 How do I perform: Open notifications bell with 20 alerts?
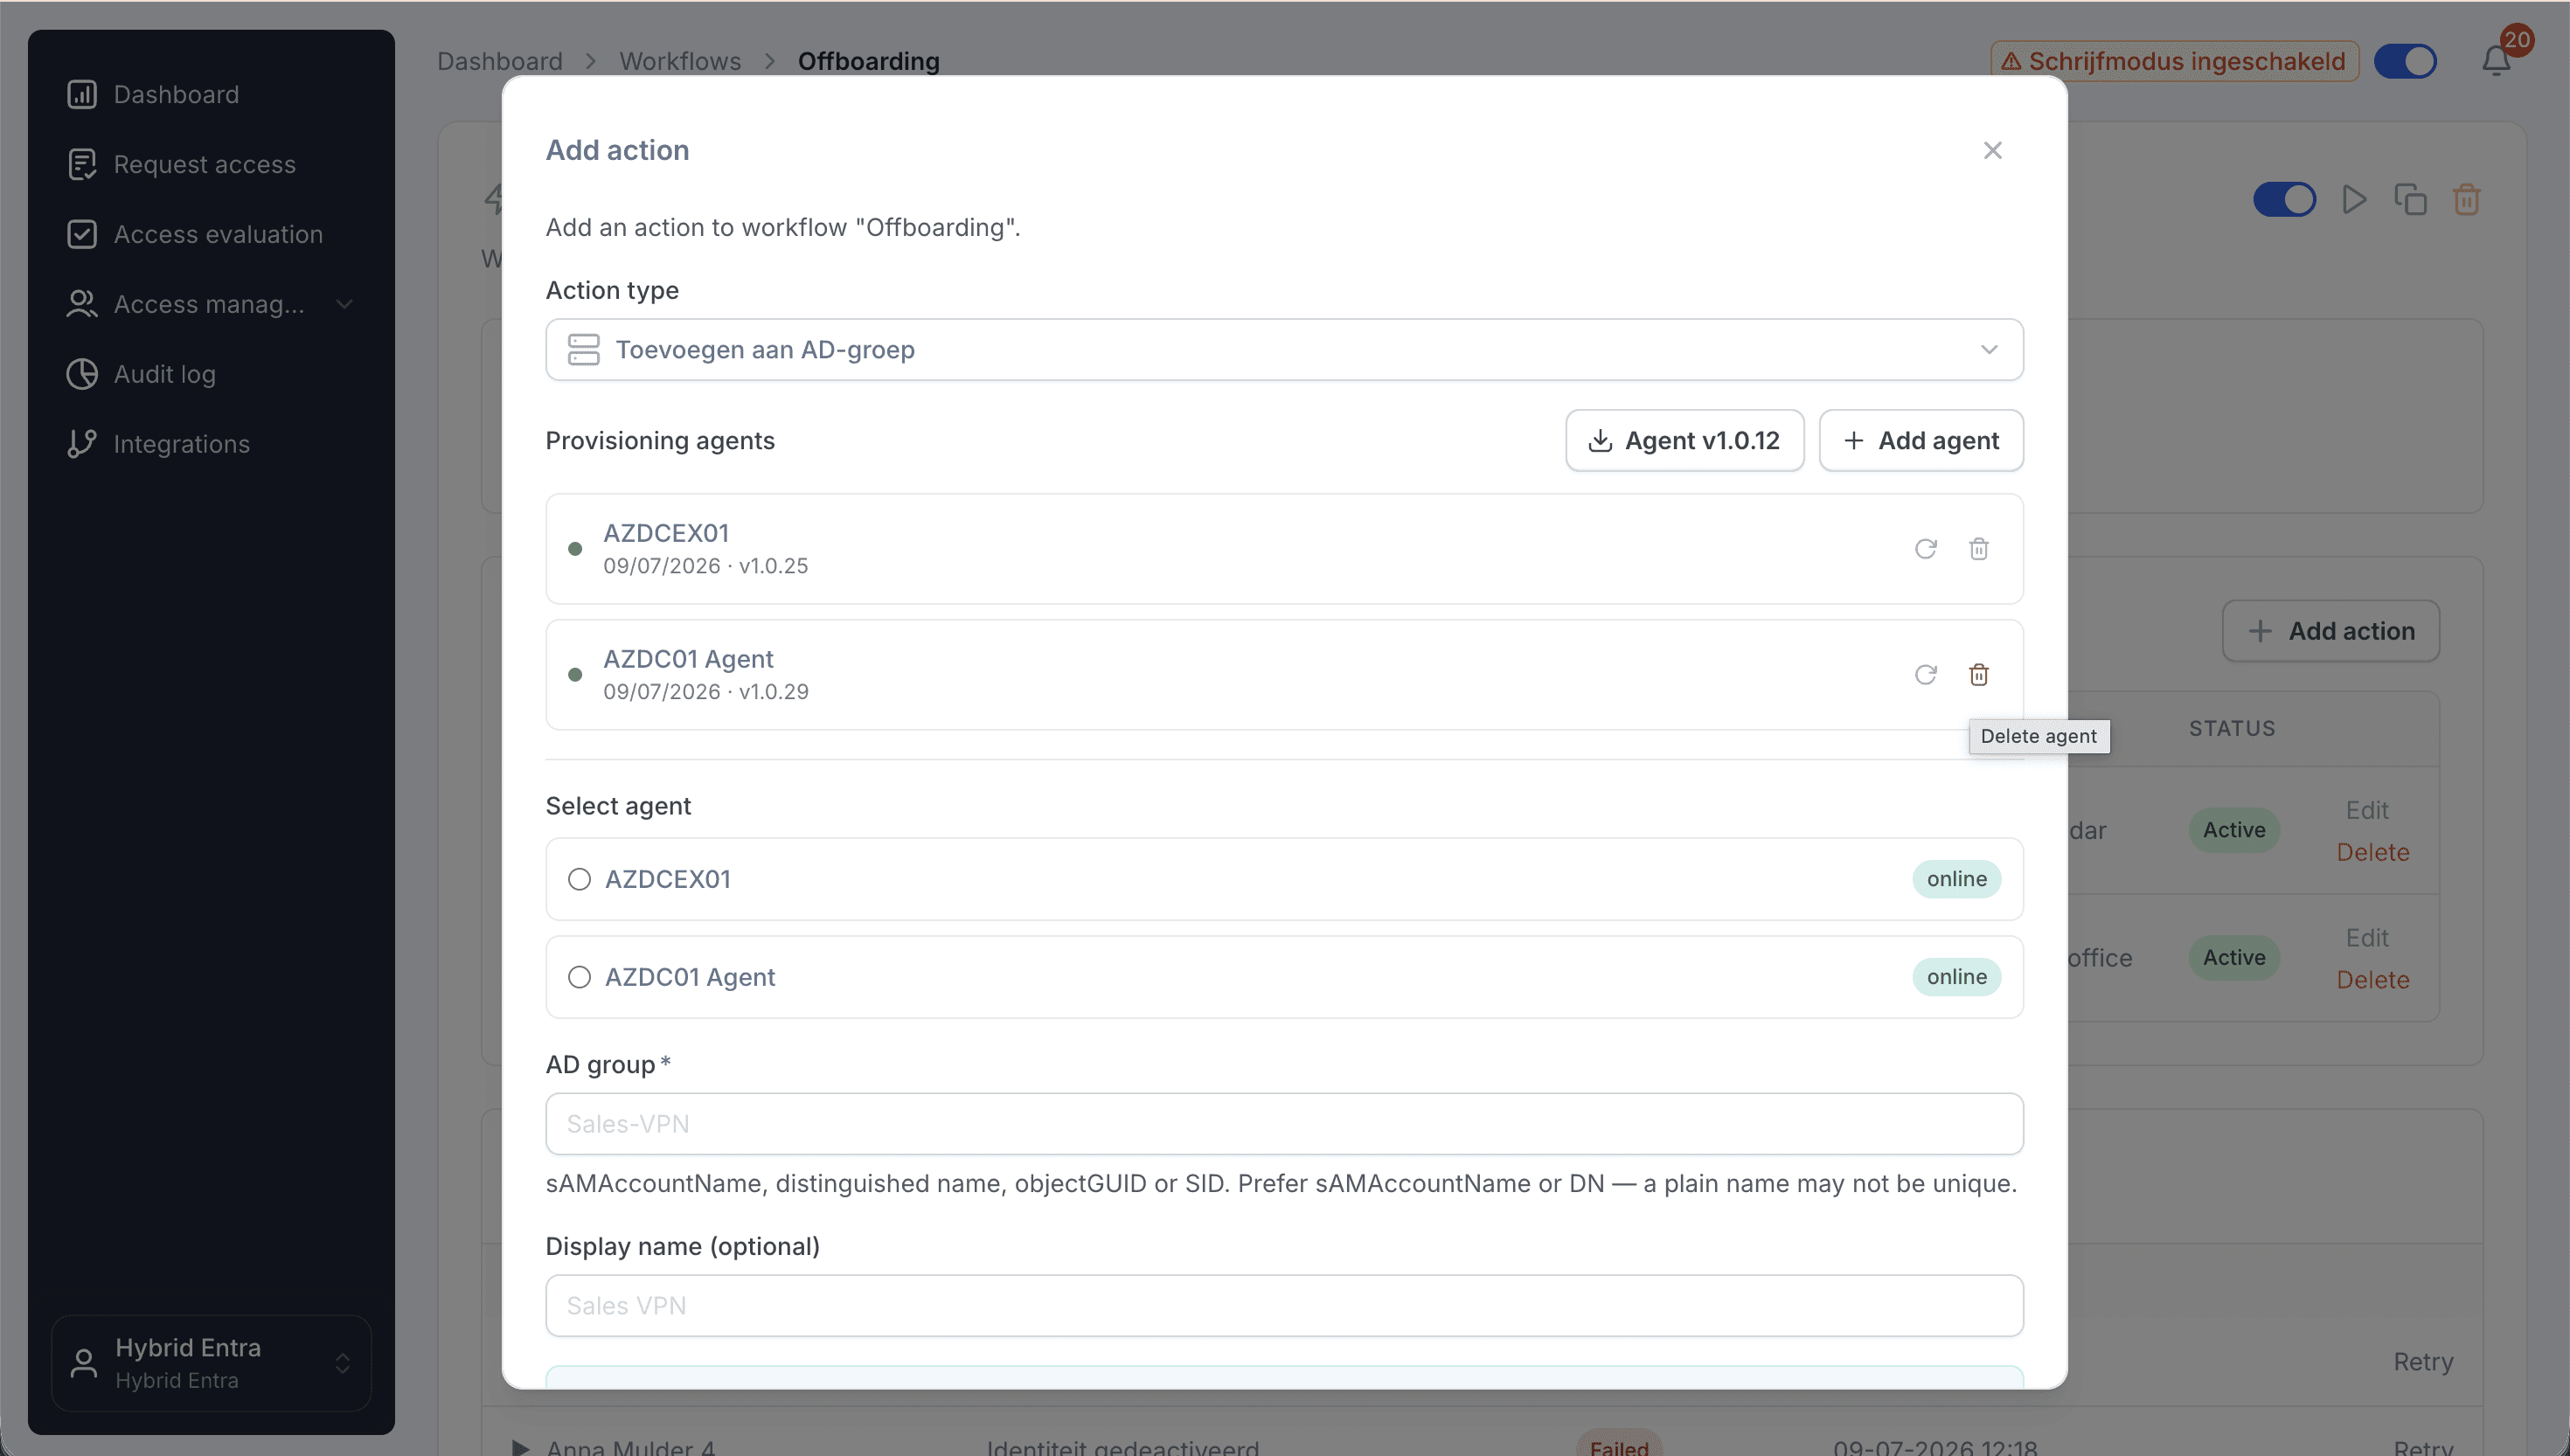[2497, 61]
